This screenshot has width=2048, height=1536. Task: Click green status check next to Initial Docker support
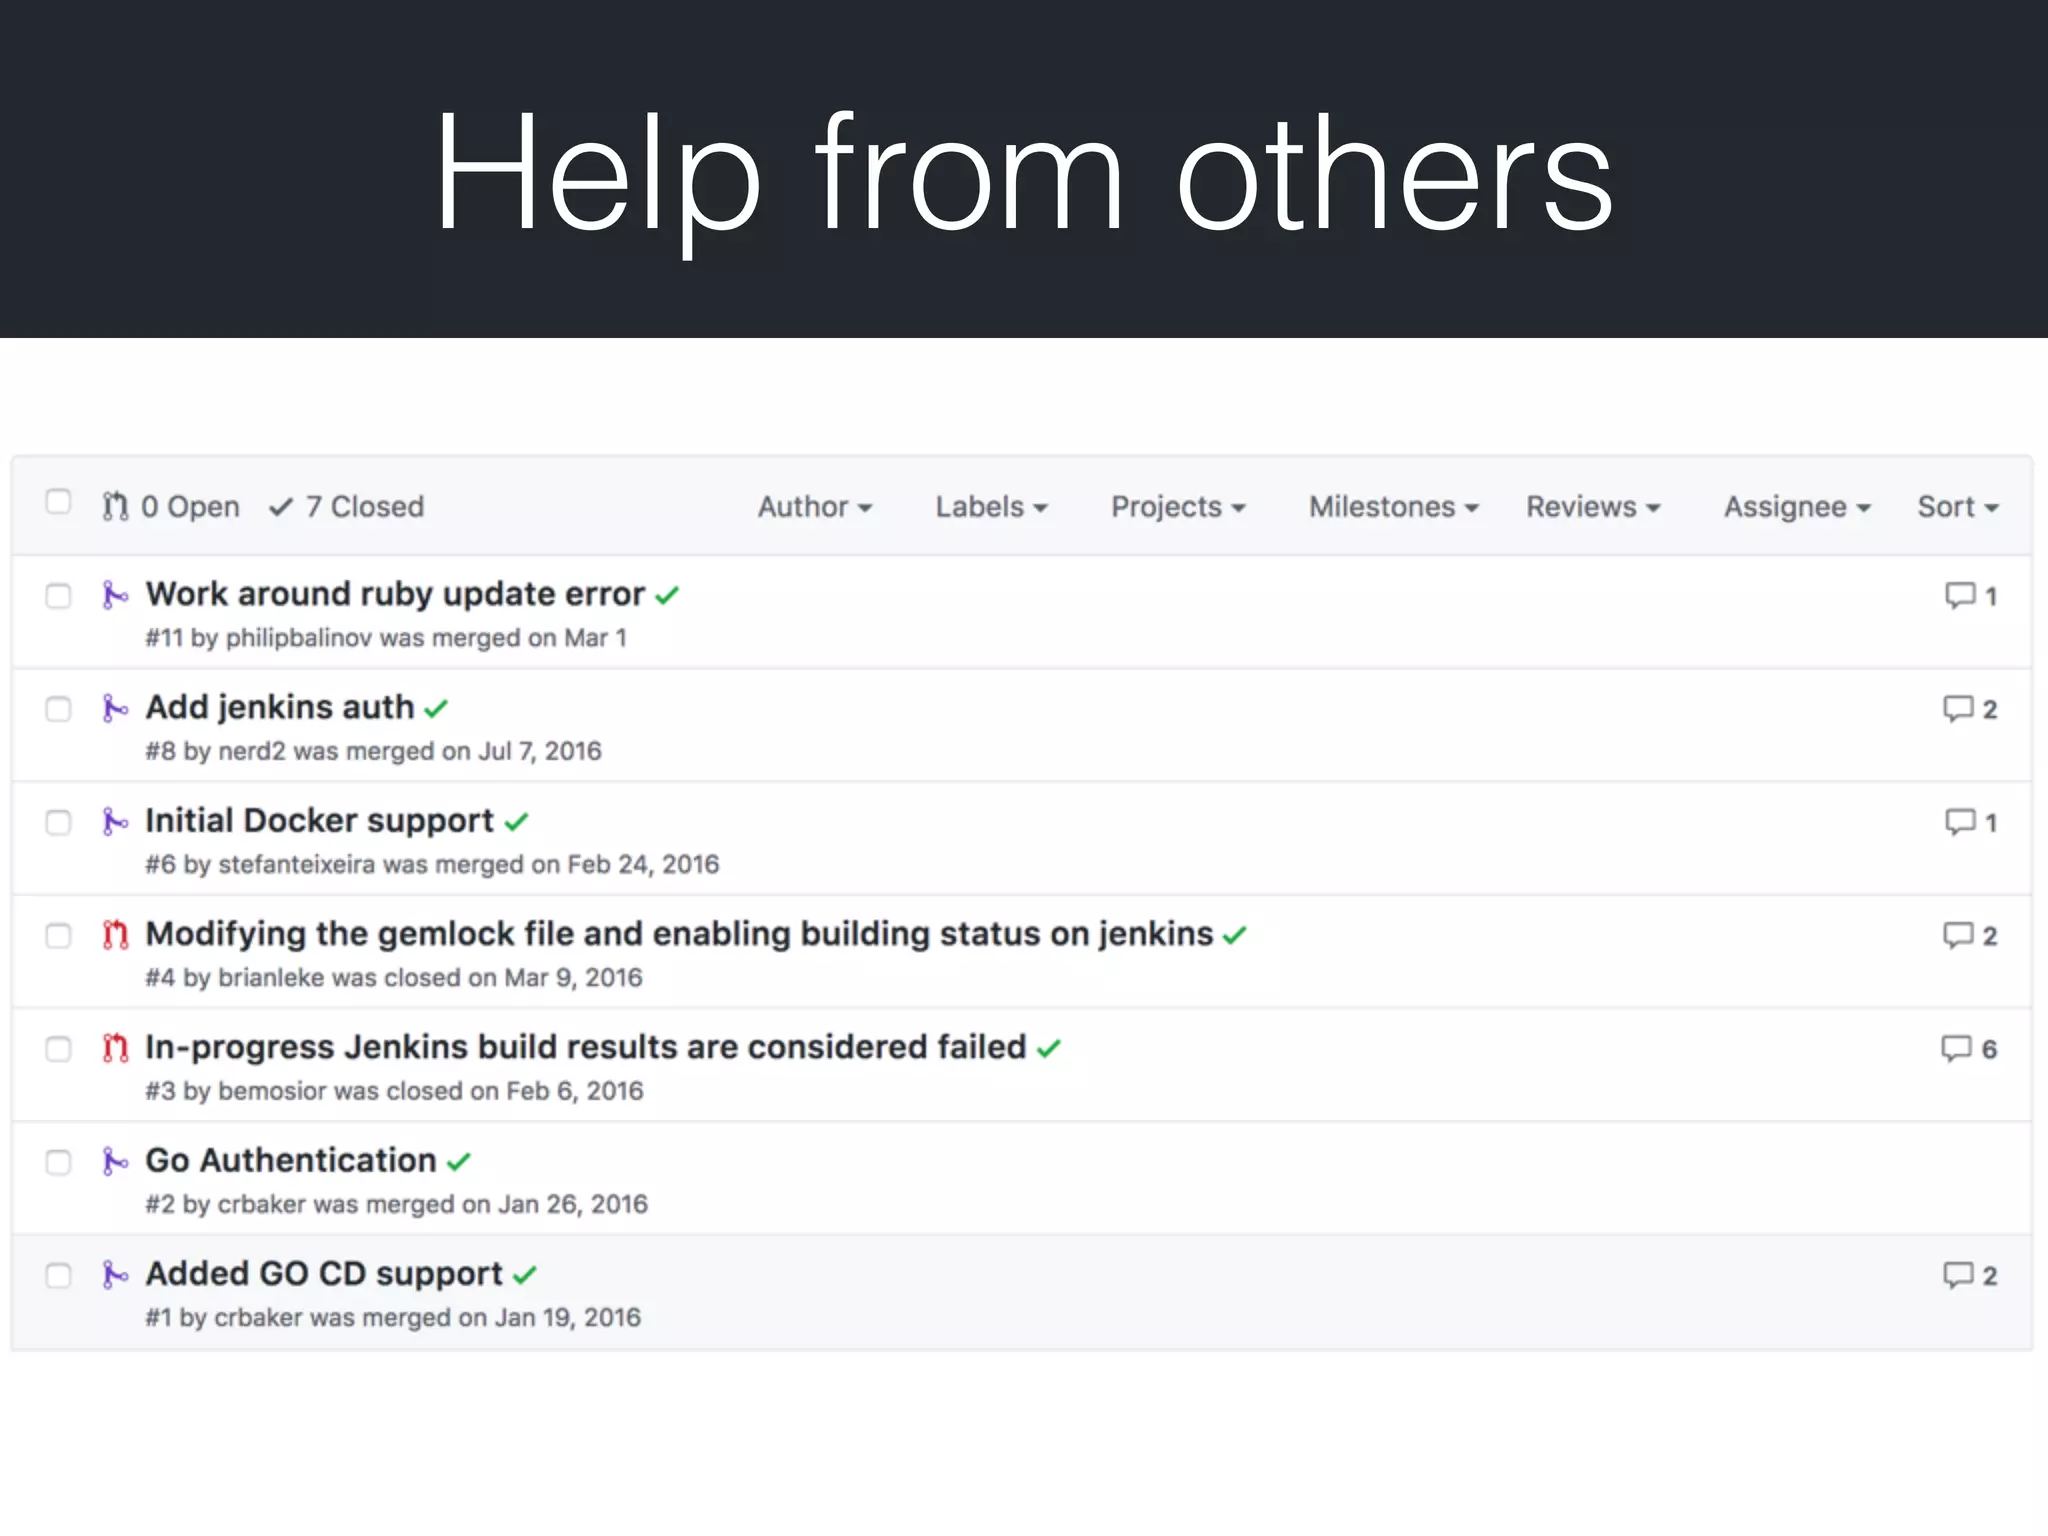click(x=516, y=822)
